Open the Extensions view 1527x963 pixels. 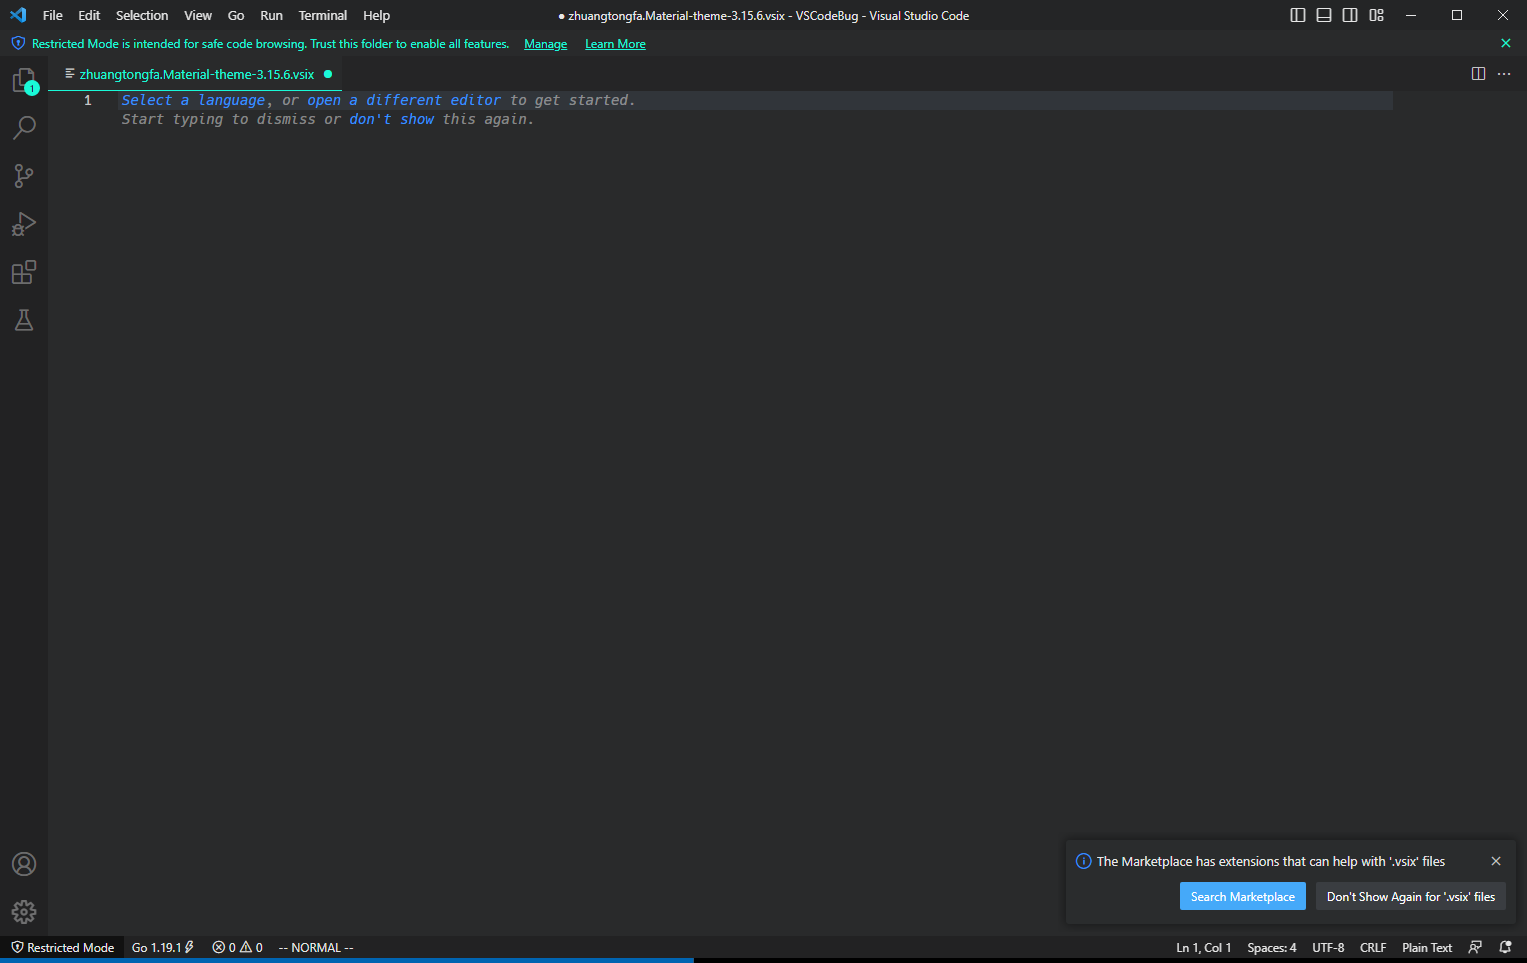pyautogui.click(x=23, y=272)
